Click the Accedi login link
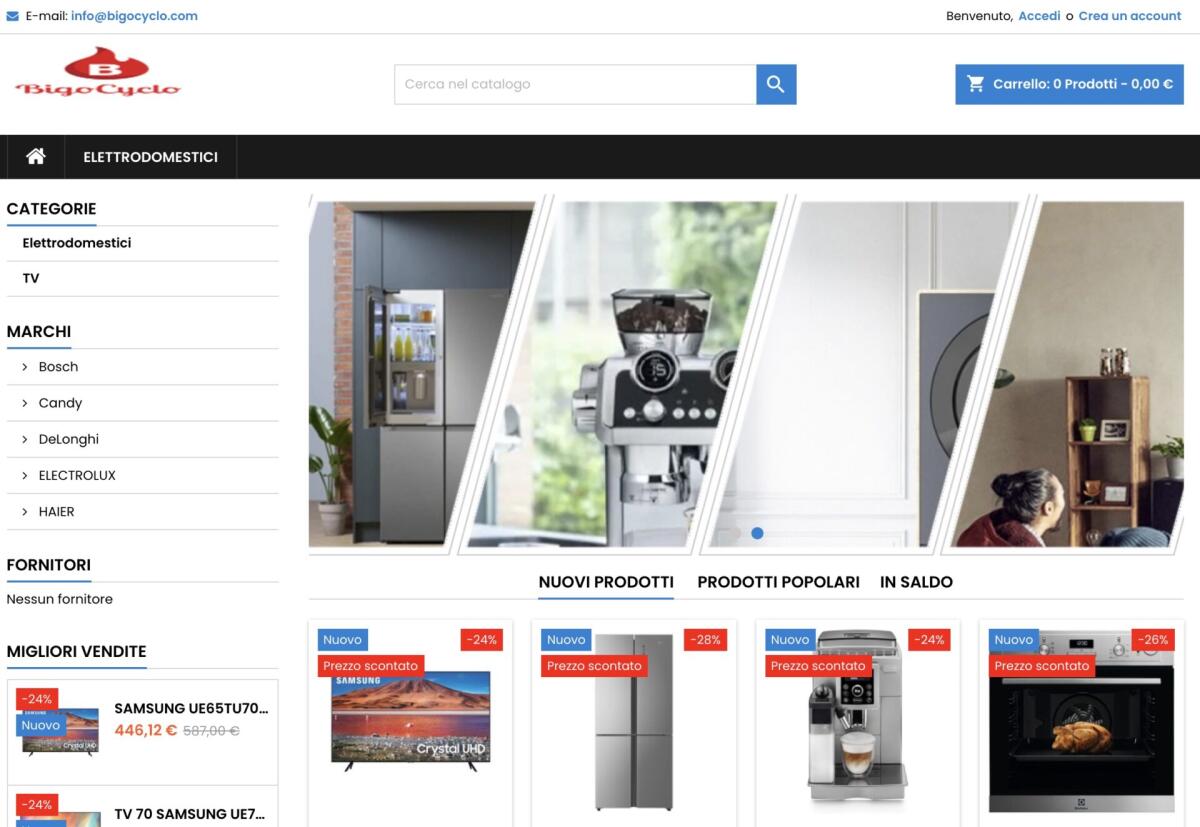 tap(1039, 16)
